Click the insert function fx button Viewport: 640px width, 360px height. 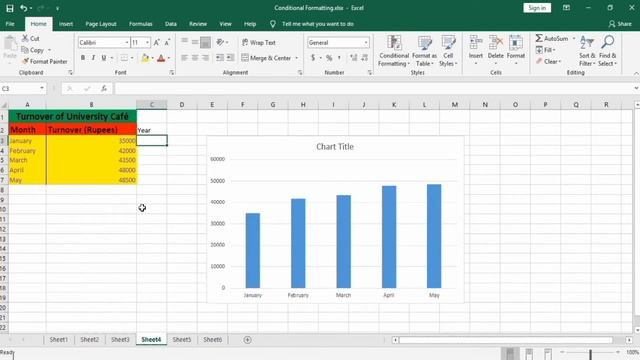click(104, 88)
